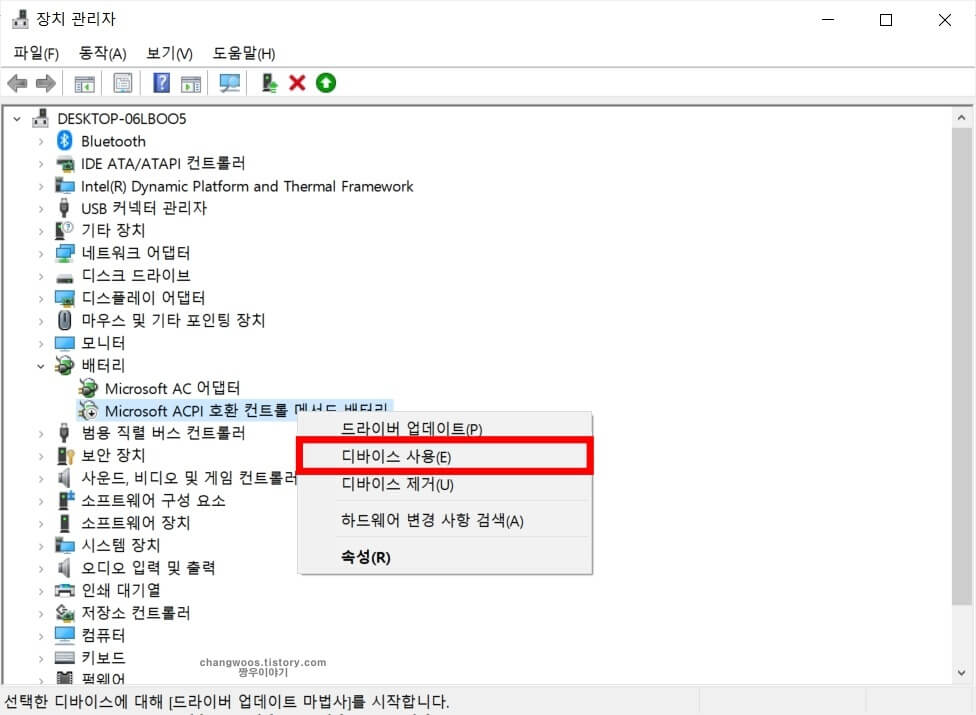
Task: Click the scan for hardware changes icon
Action: click(x=228, y=82)
